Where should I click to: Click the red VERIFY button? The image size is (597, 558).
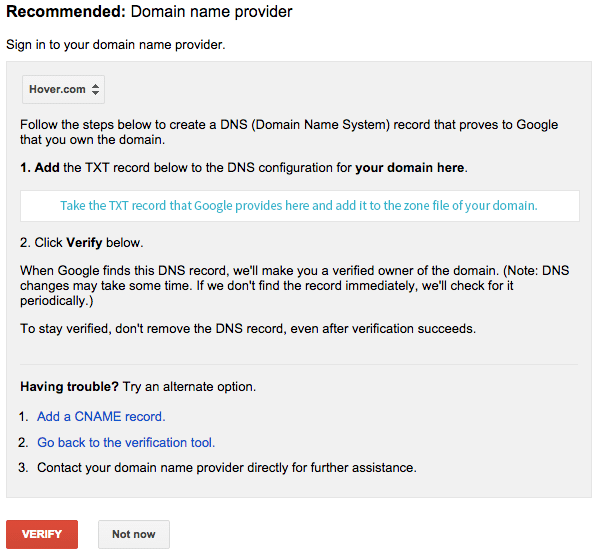click(42, 534)
